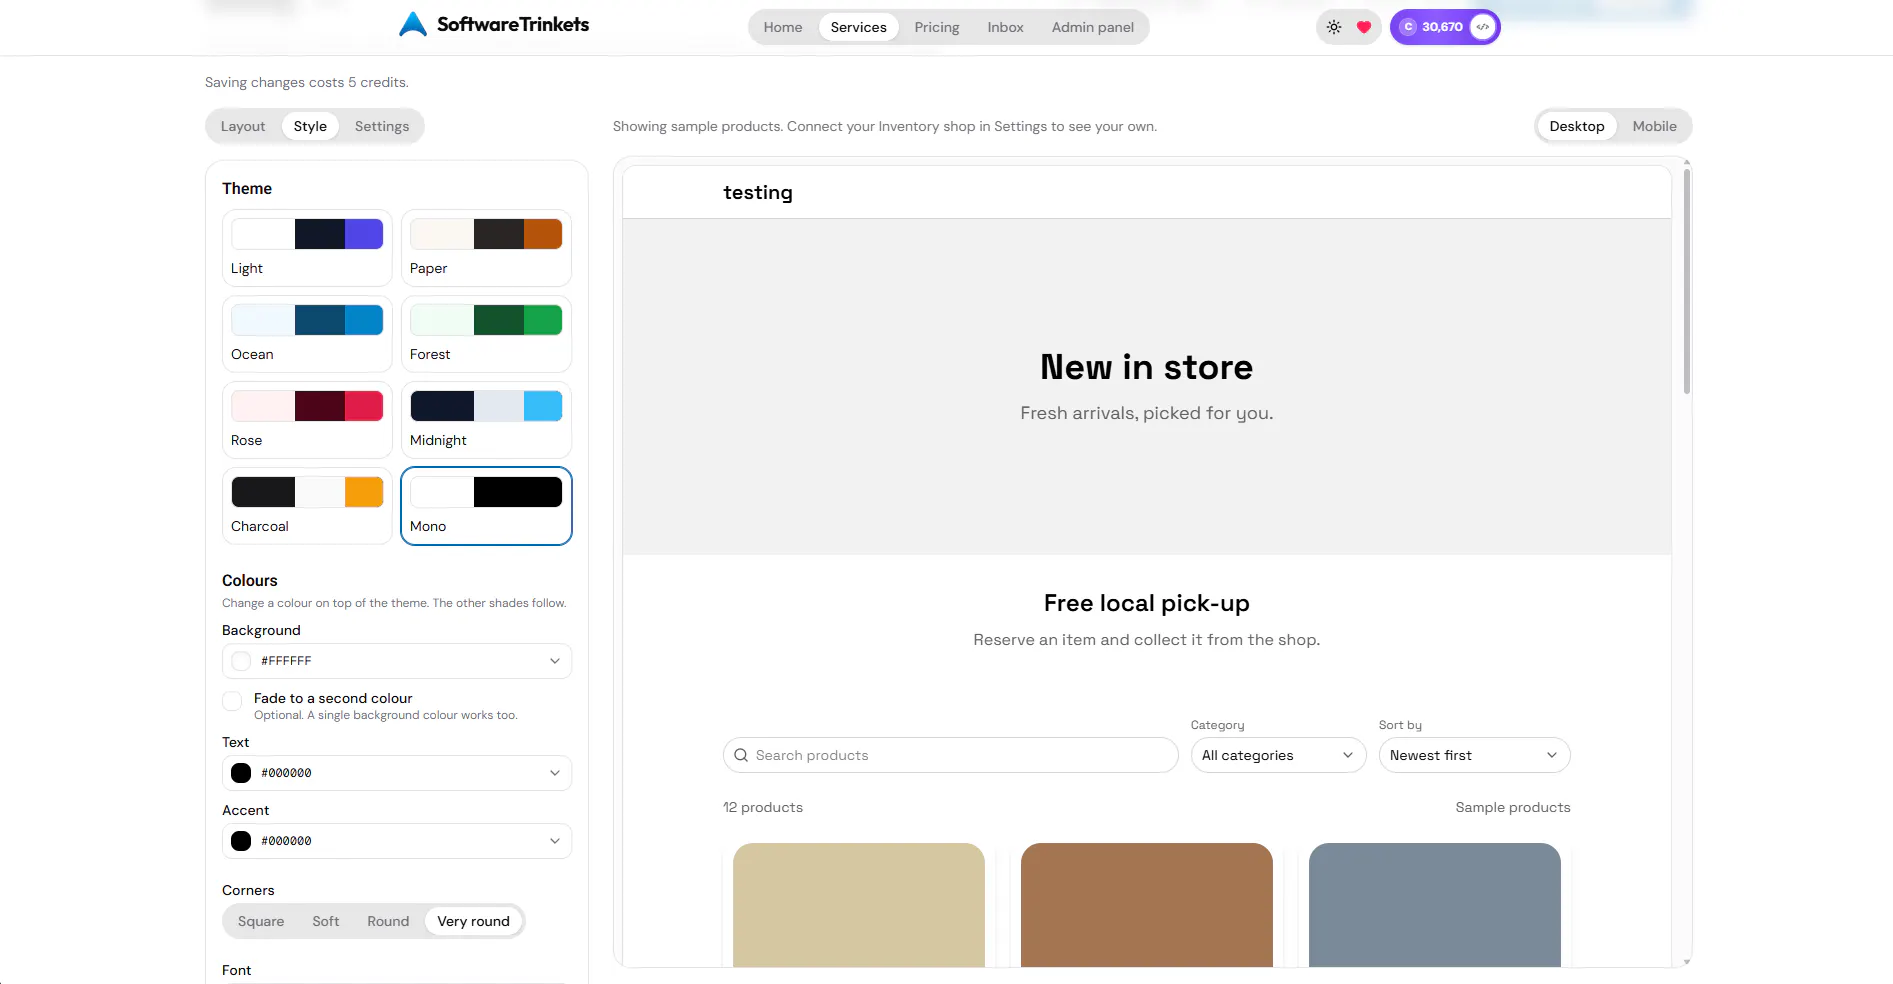Image resolution: width=1893 pixels, height=984 pixels.
Task: Toggle the light/dark mode sun icon
Action: coord(1334,27)
